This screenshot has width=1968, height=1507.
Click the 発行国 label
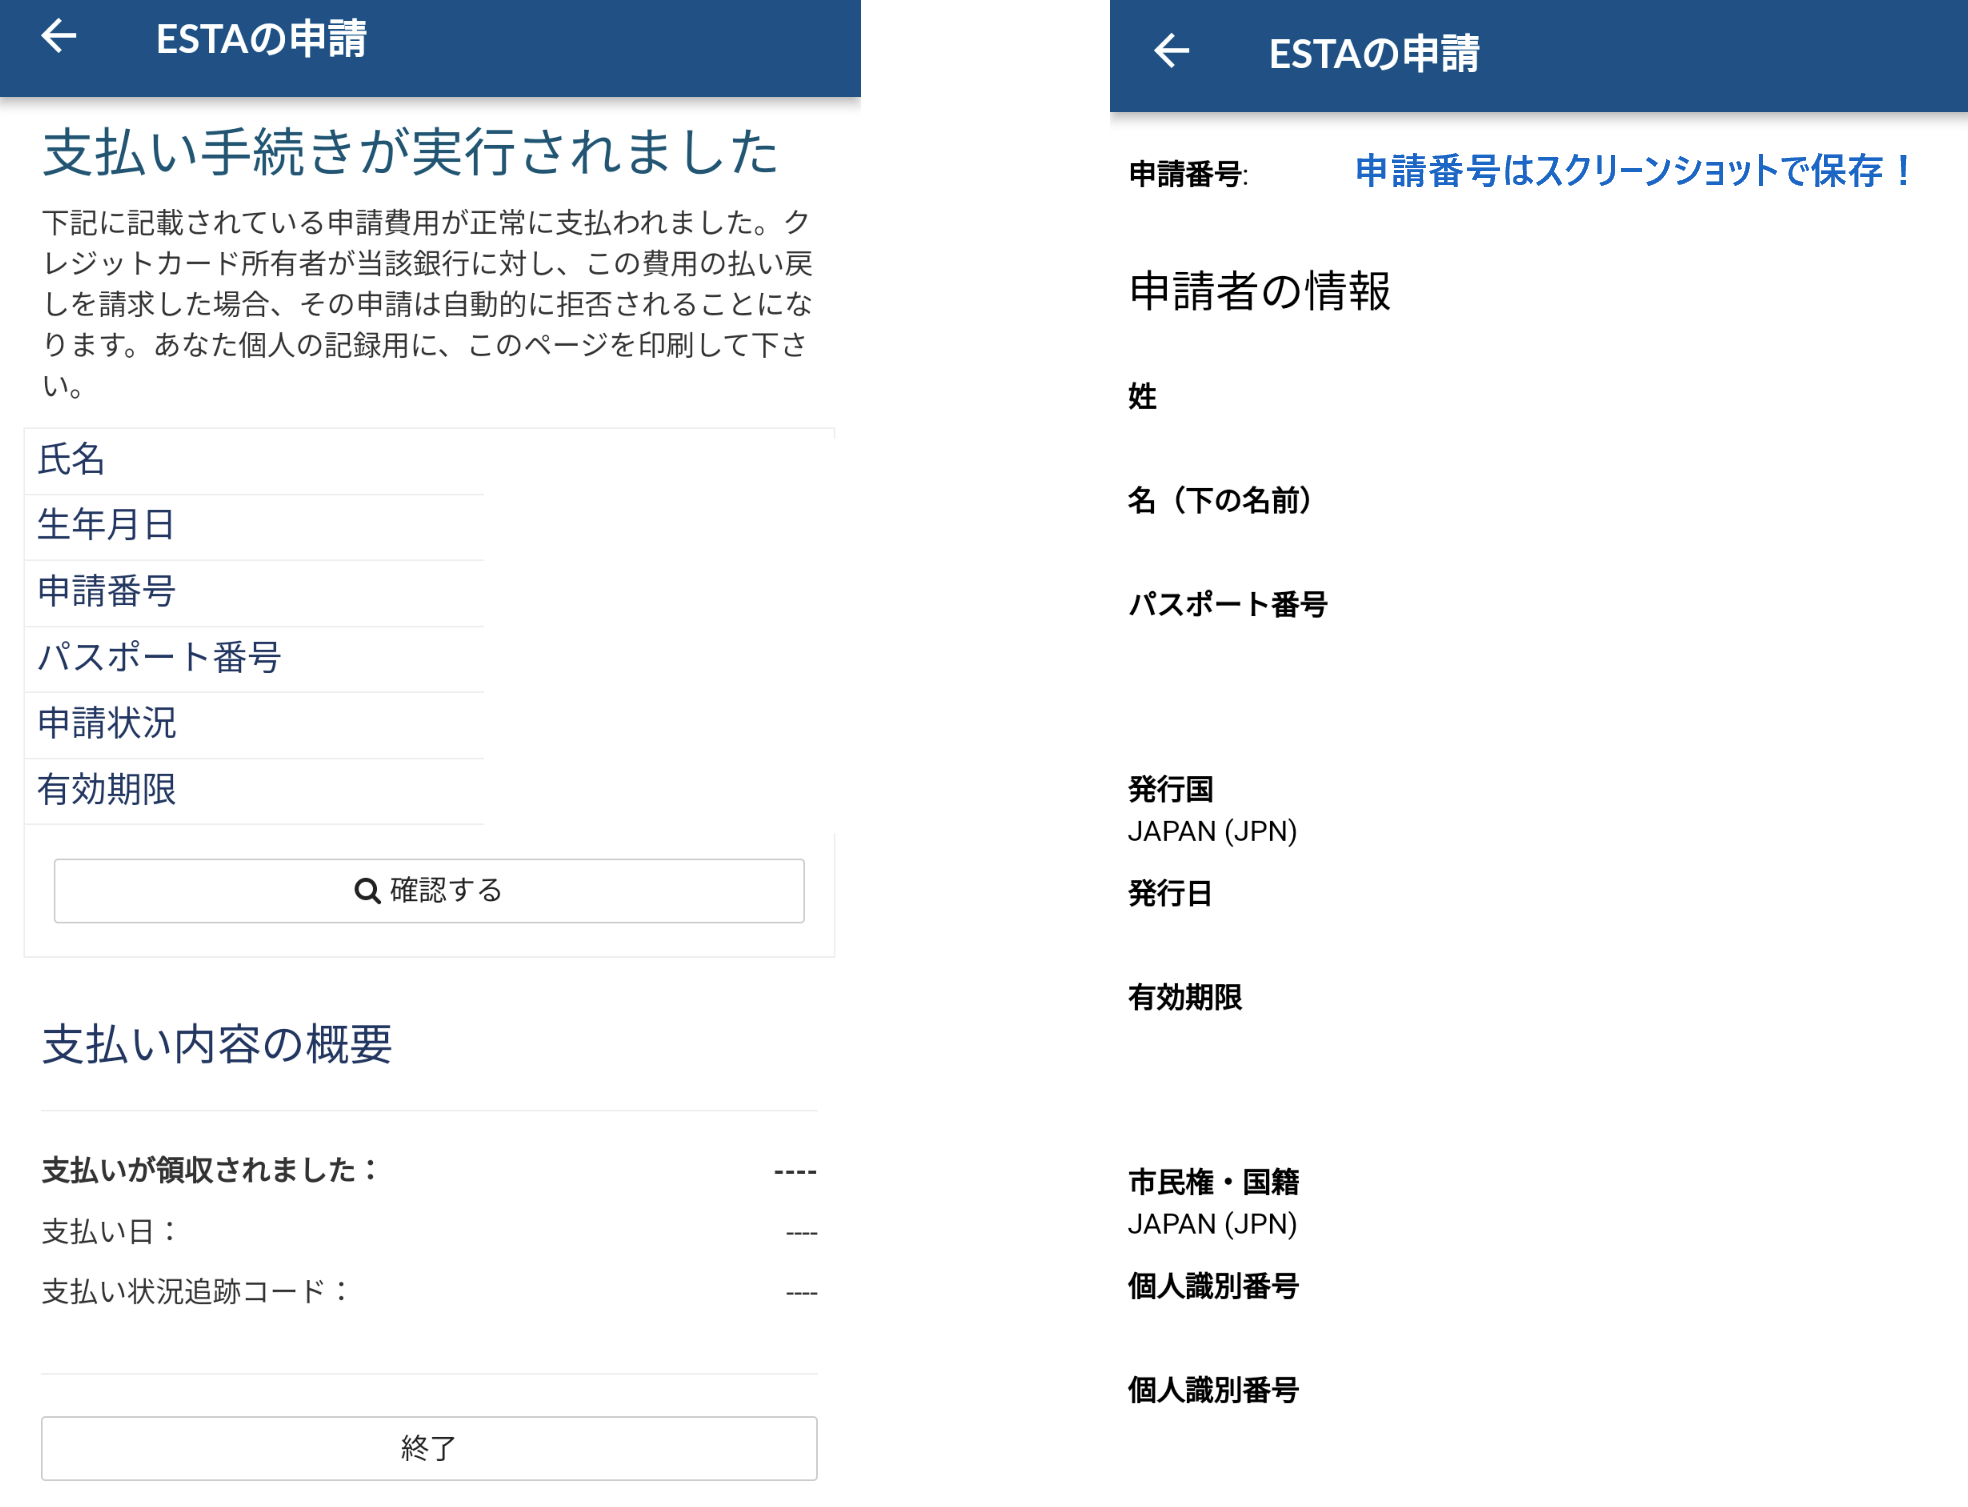tap(1170, 789)
